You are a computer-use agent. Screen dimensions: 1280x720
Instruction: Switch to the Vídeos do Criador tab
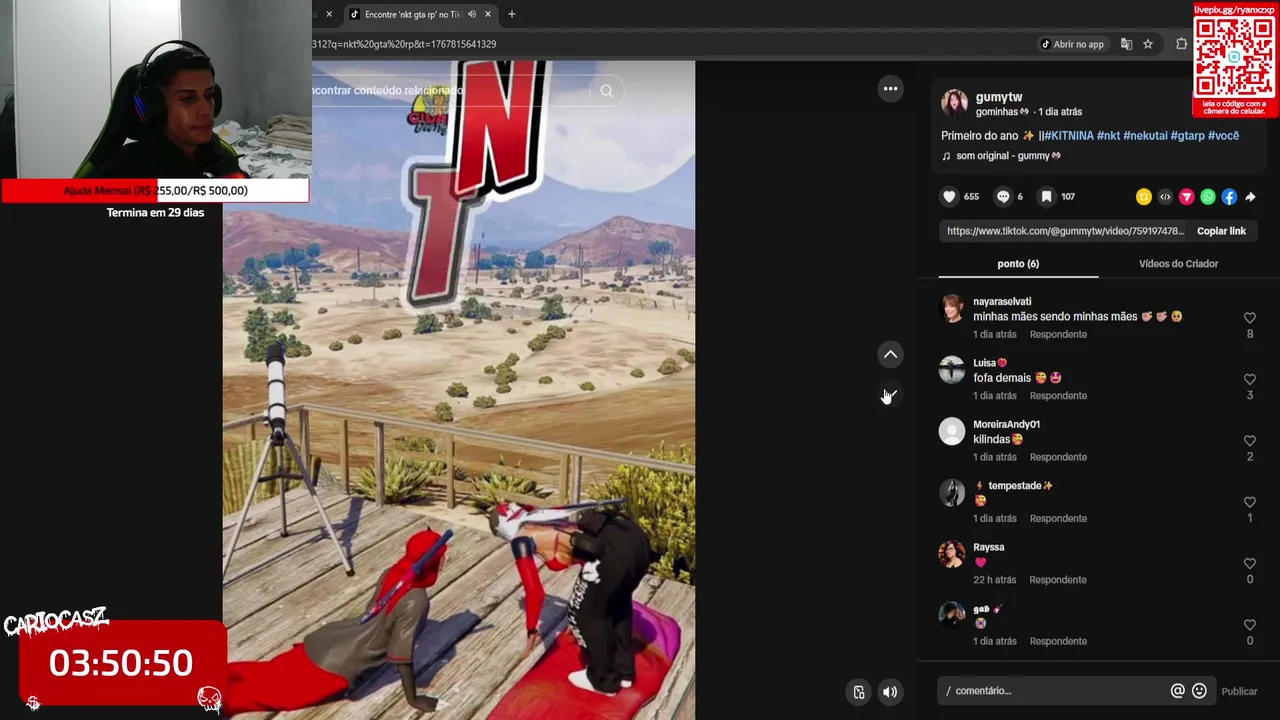pyautogui.click(x=1178, y=264)
